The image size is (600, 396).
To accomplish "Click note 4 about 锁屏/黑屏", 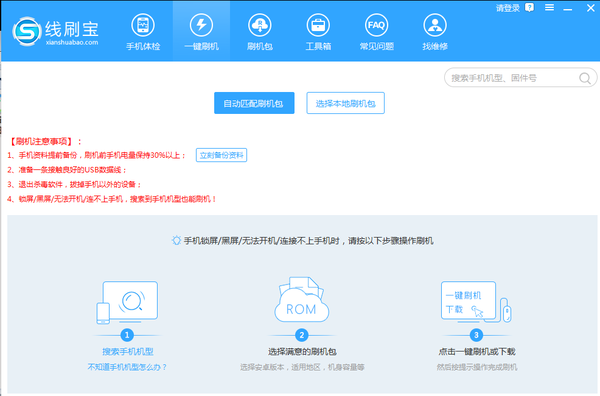I will [112, 199].
